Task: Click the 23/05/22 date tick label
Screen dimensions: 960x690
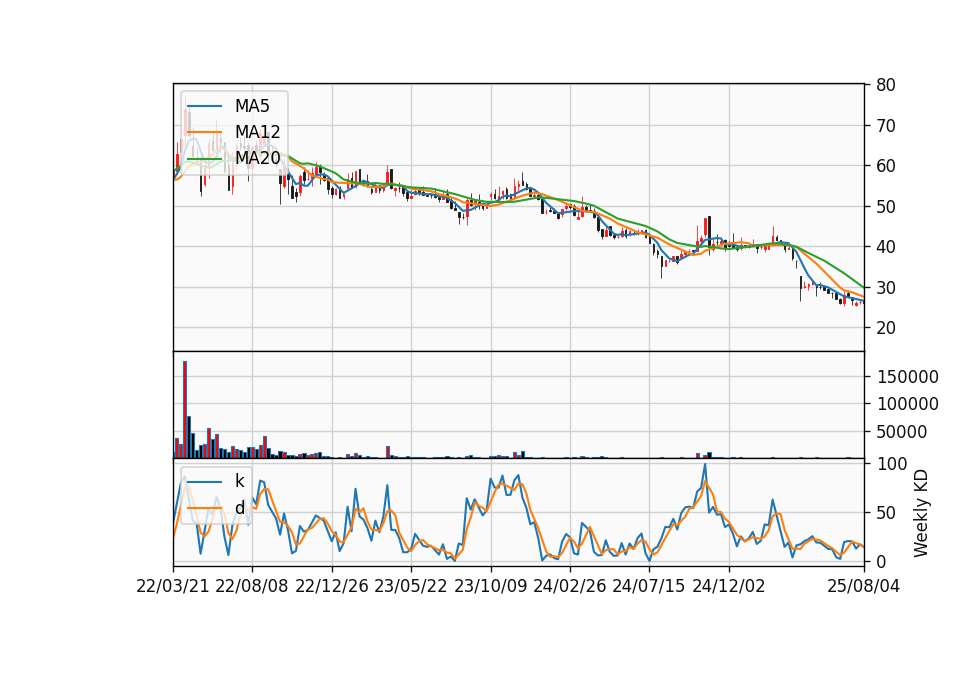Action: click(411, 586)
